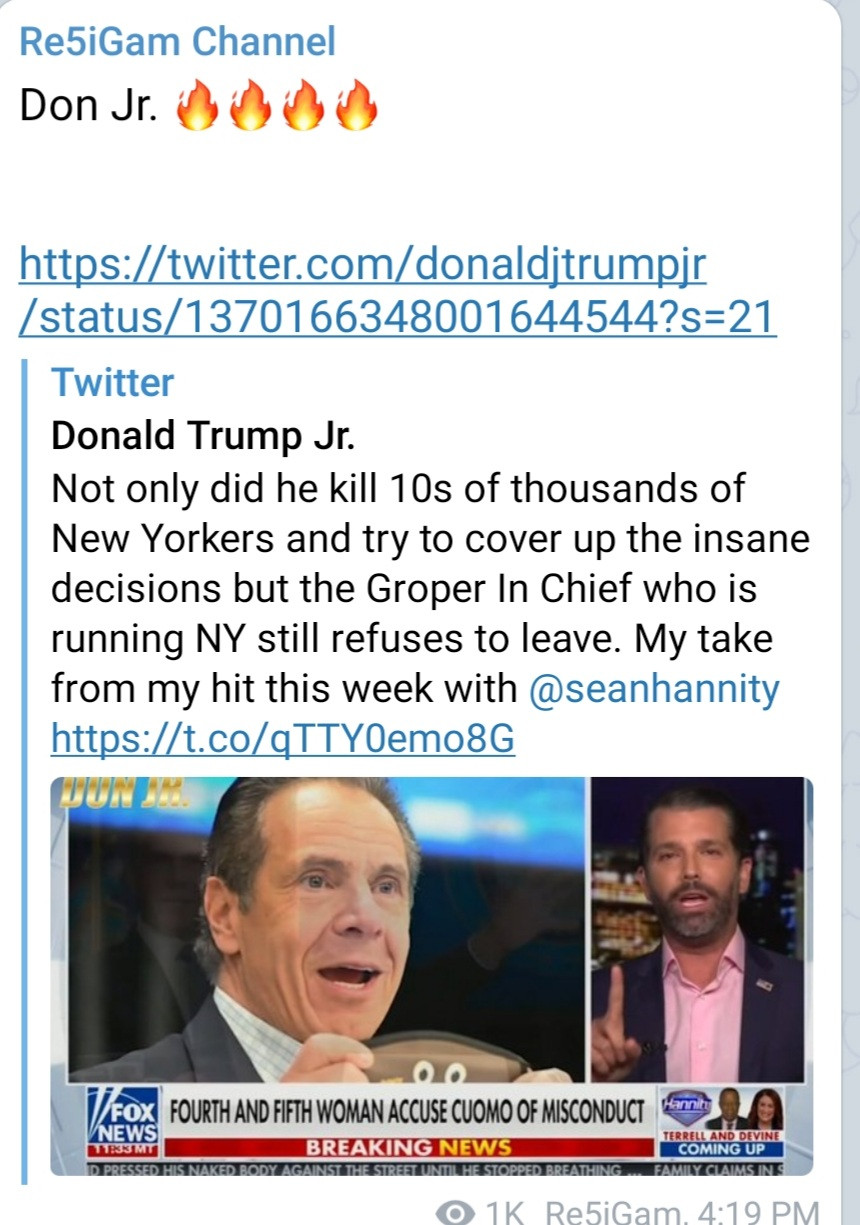
Task: Click the last fire emoji
Action: tap(357, 108)
